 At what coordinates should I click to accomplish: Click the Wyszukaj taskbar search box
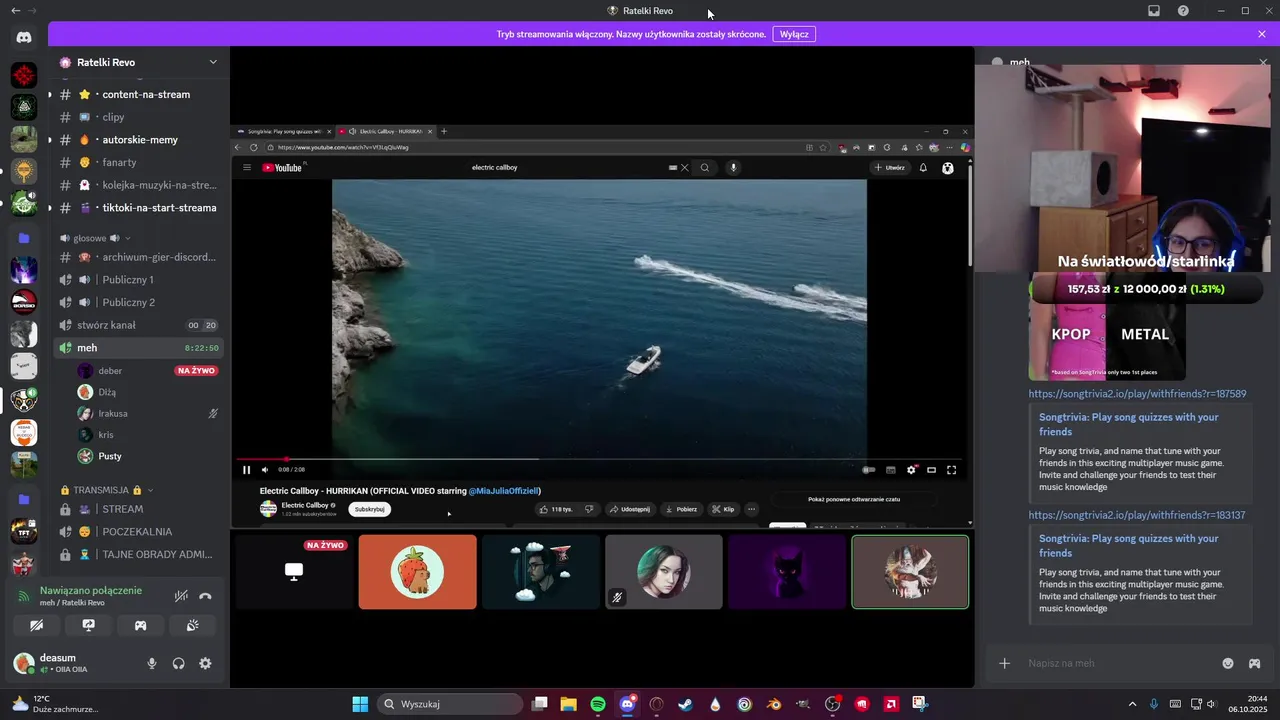[x=450, y=704]
